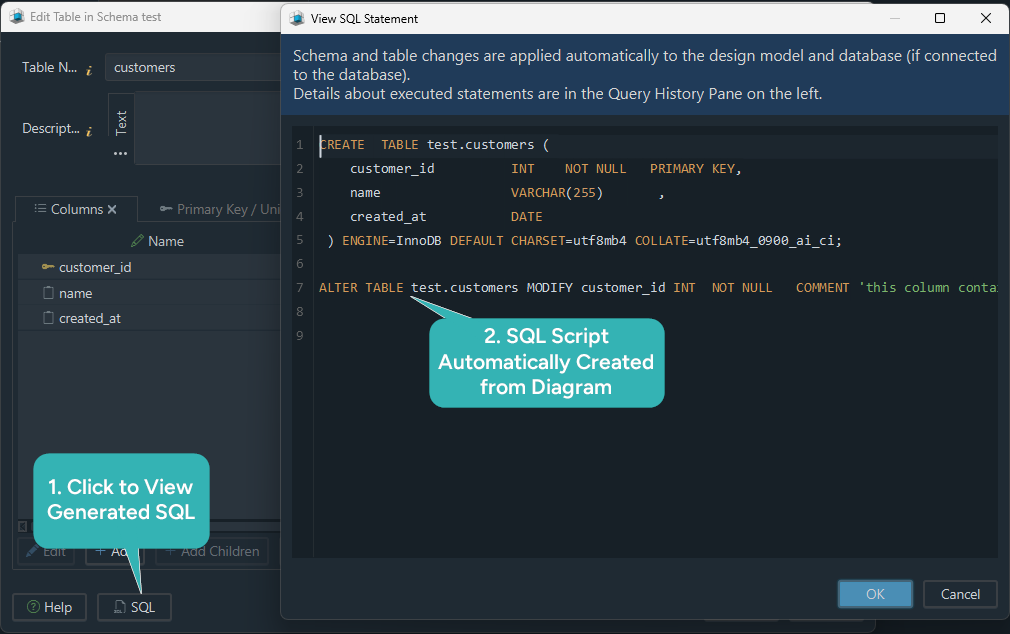Click the COMMENT keyword on line 7
This screenshot has height=634, width=1010.
822,287
